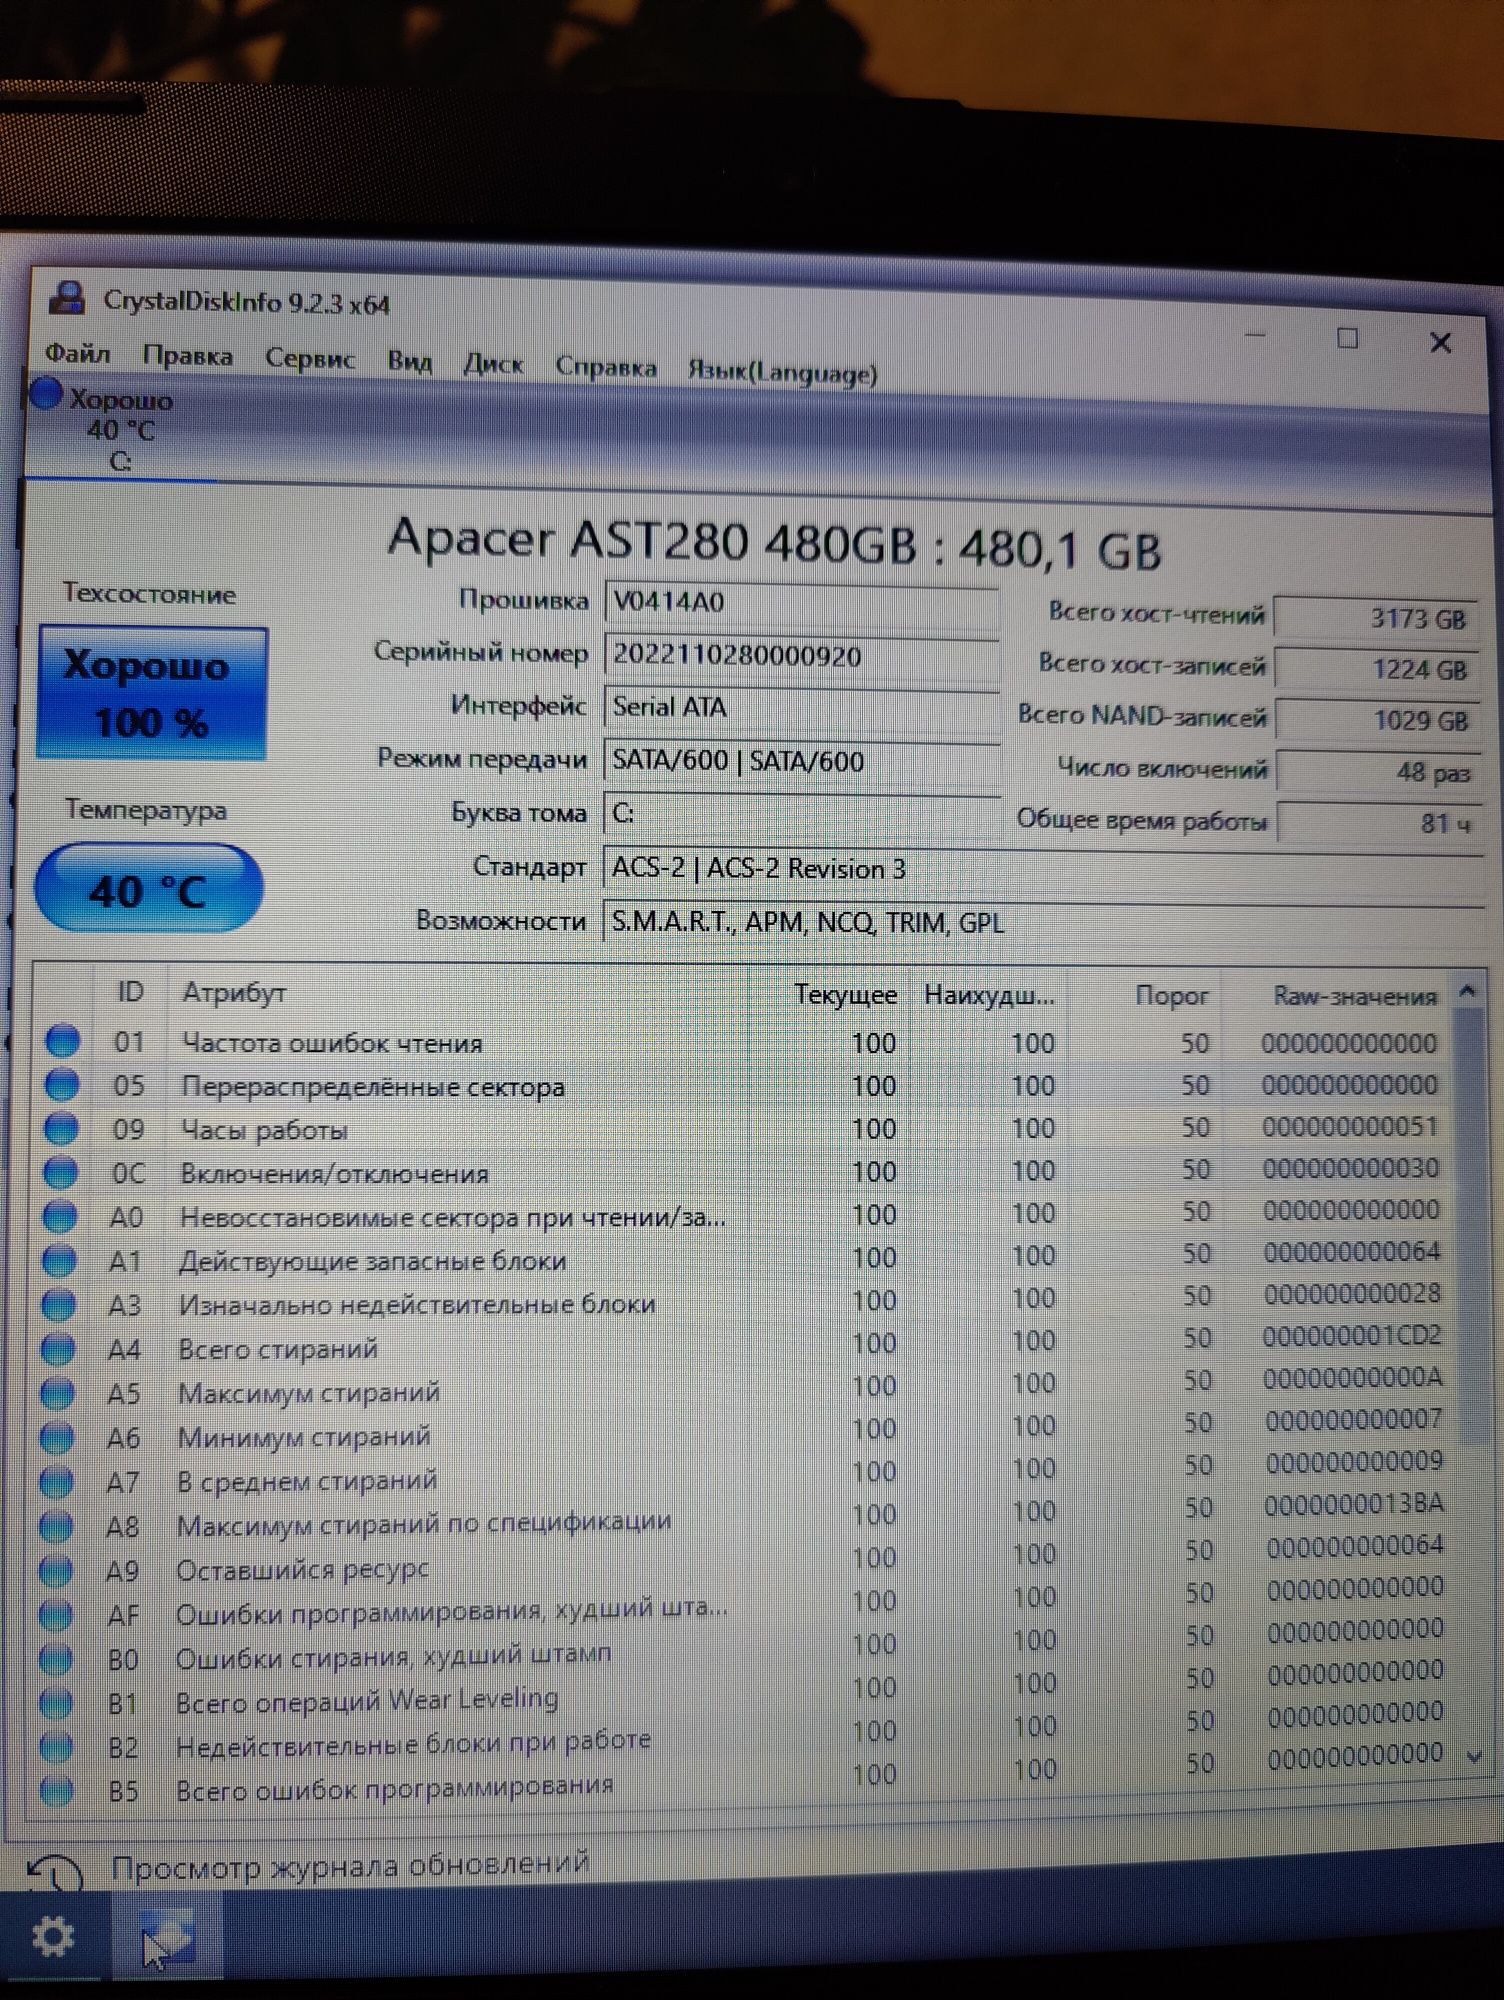
Task: Open the Справка menu
Action: (x=606, y=367)
